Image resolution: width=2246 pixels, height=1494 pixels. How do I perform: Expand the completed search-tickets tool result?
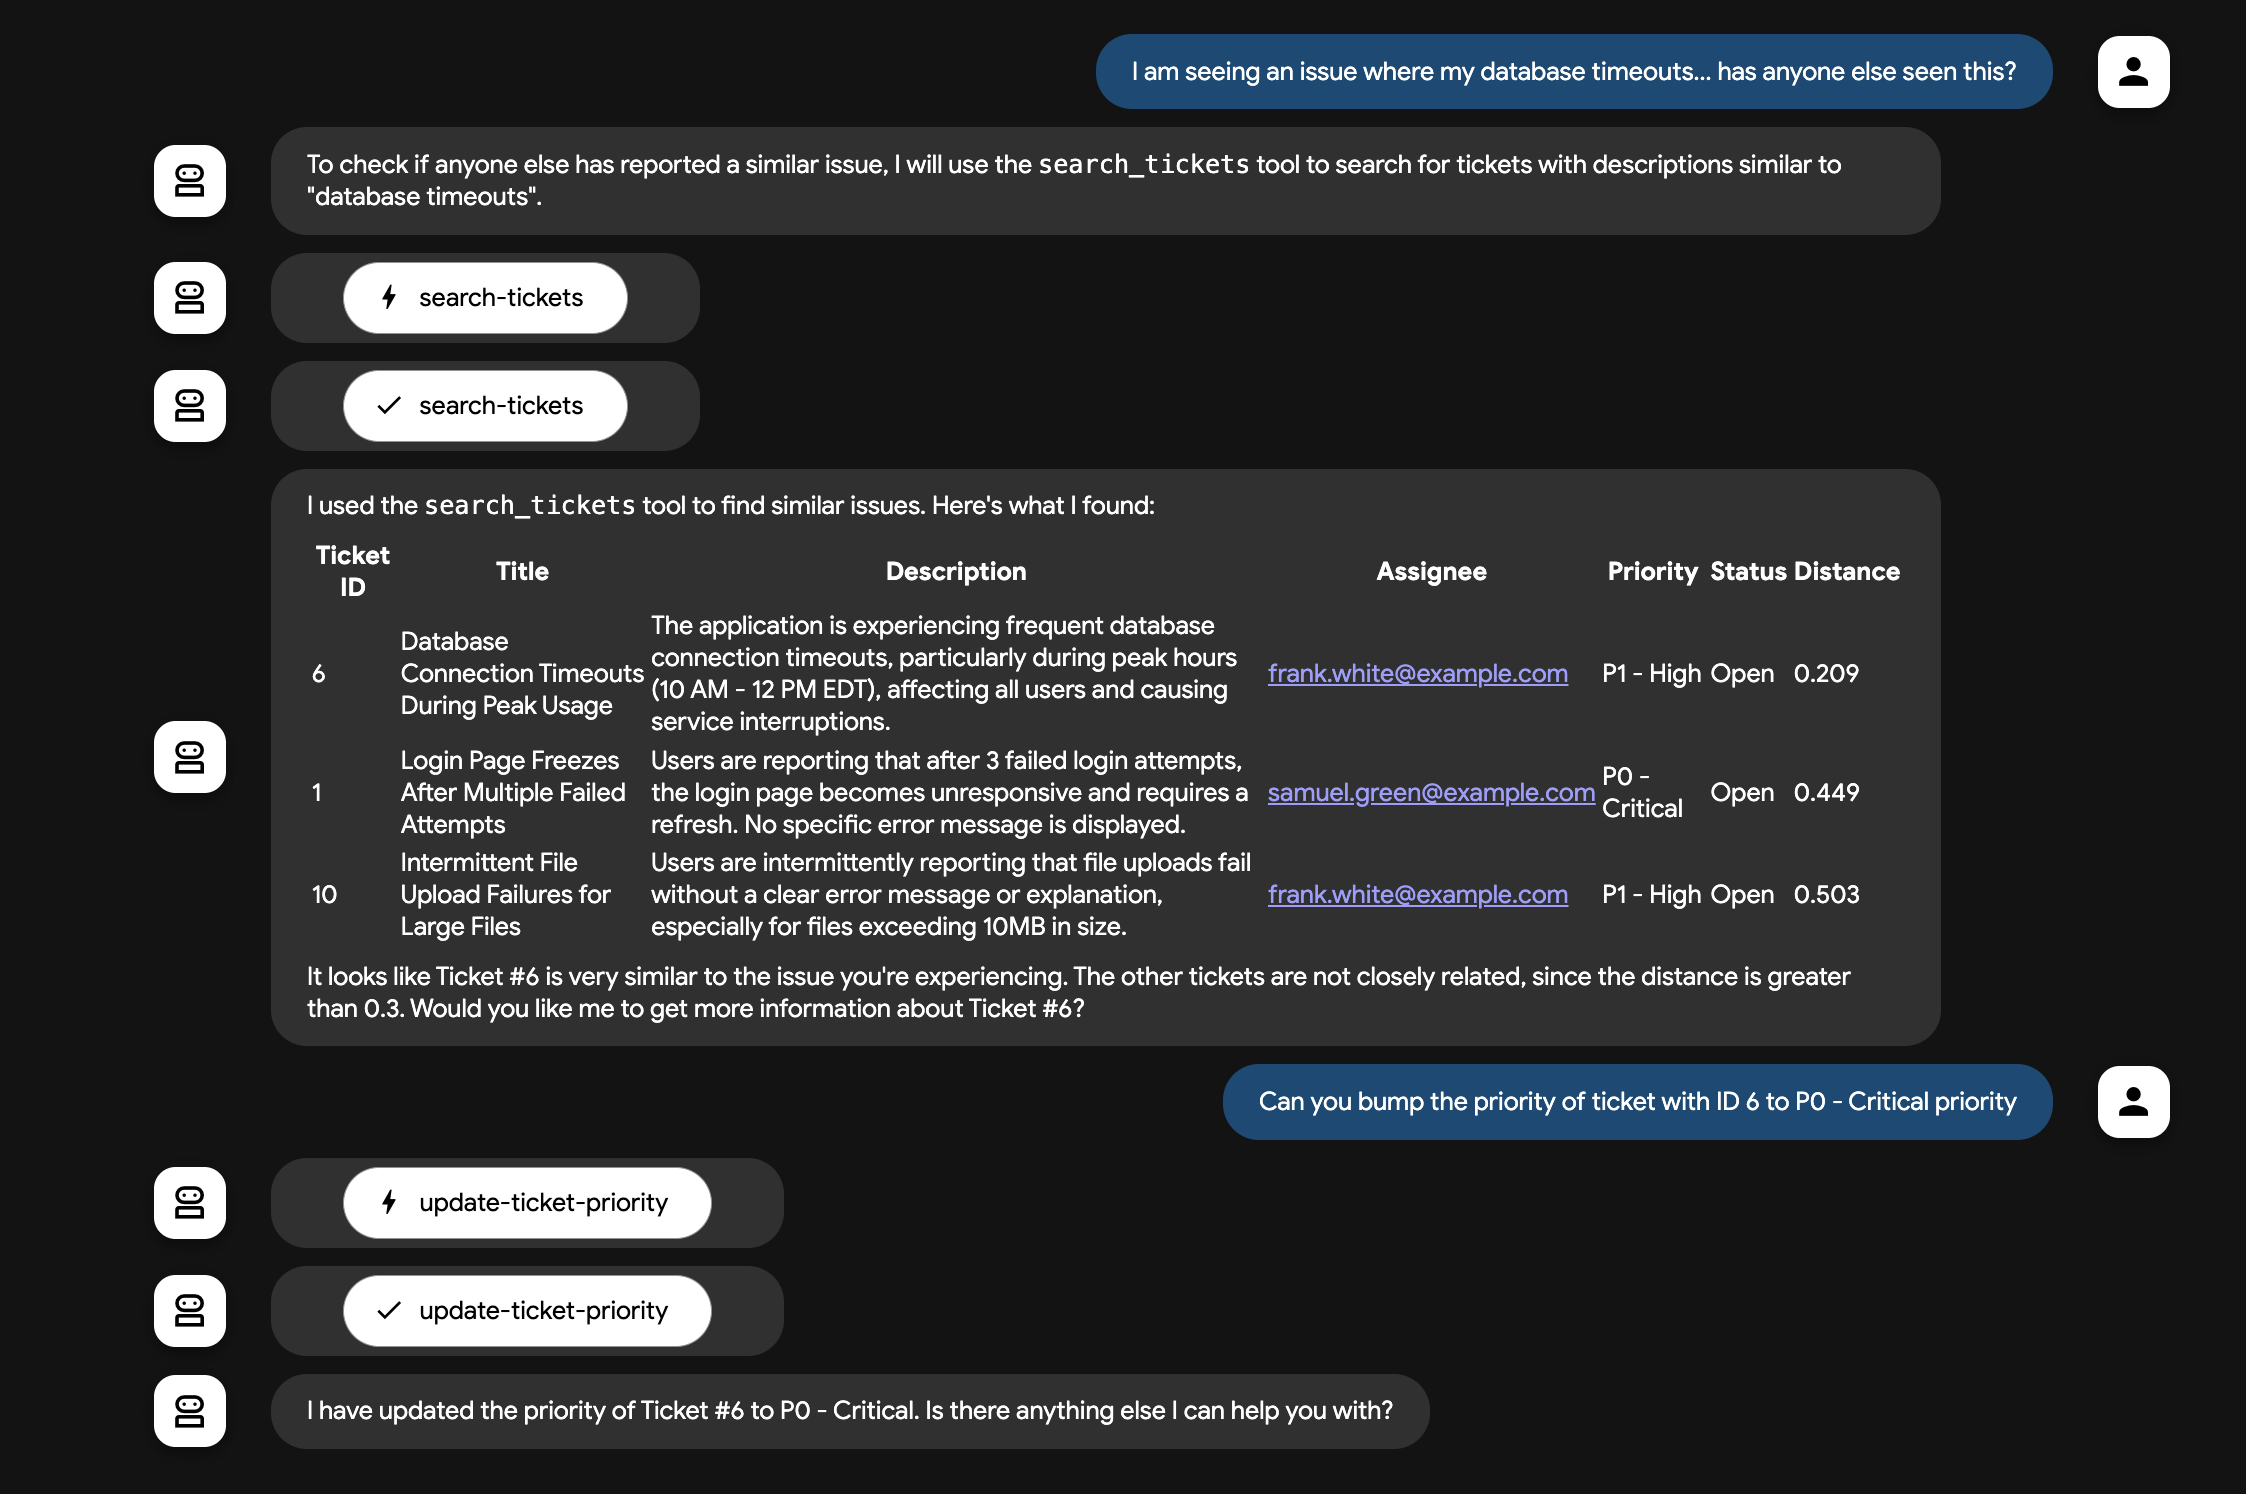485,406
